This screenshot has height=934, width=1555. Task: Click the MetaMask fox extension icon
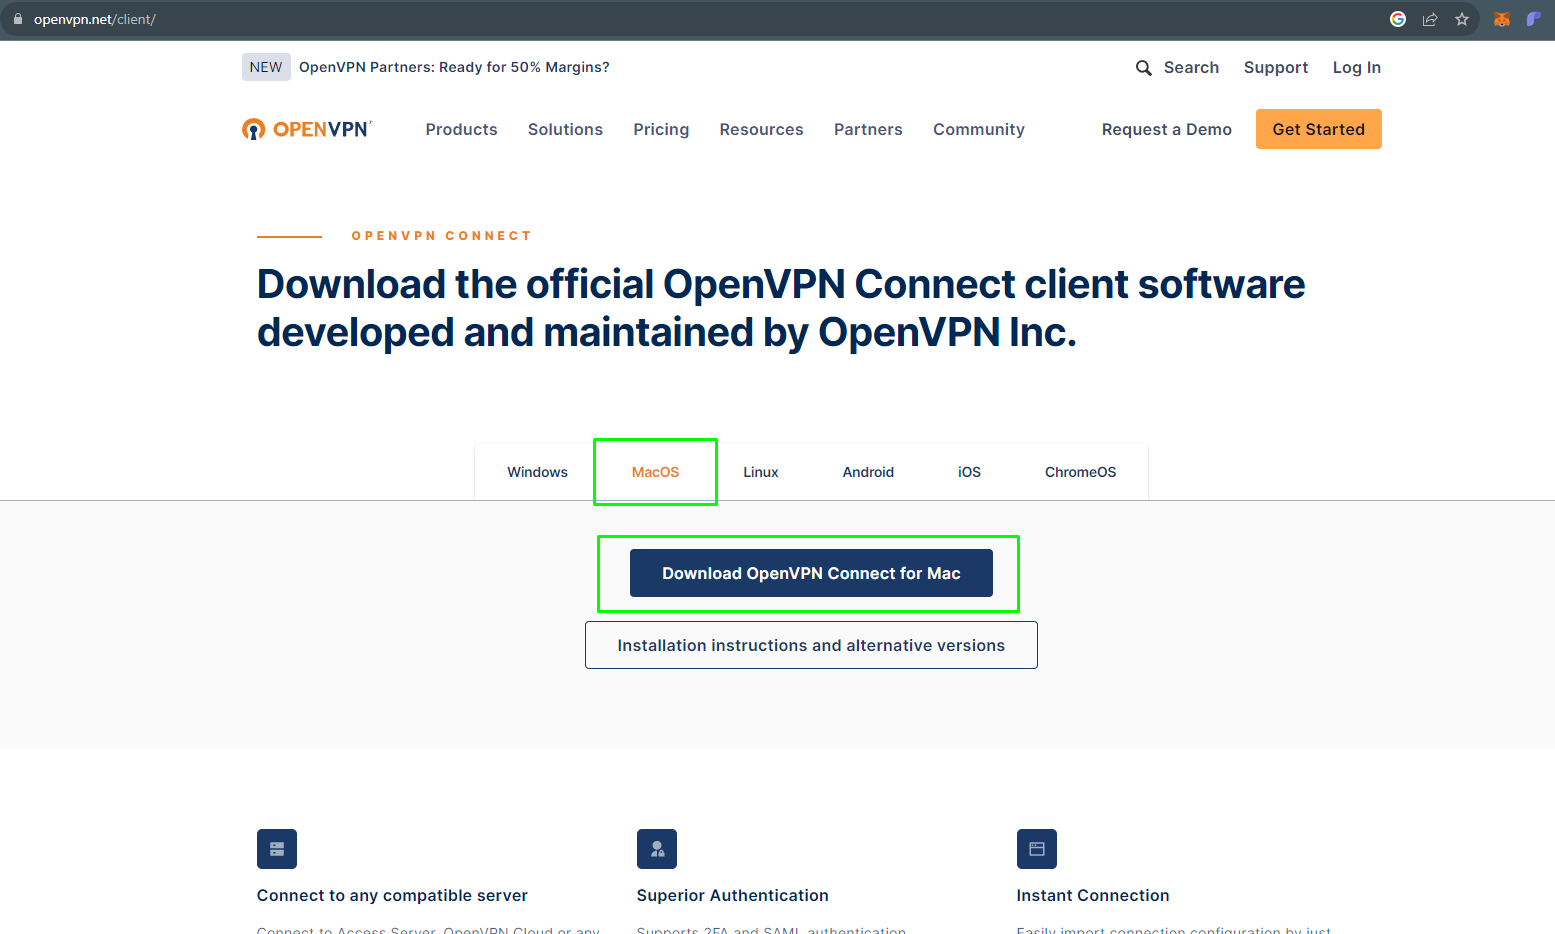[x=1501, y=19]
